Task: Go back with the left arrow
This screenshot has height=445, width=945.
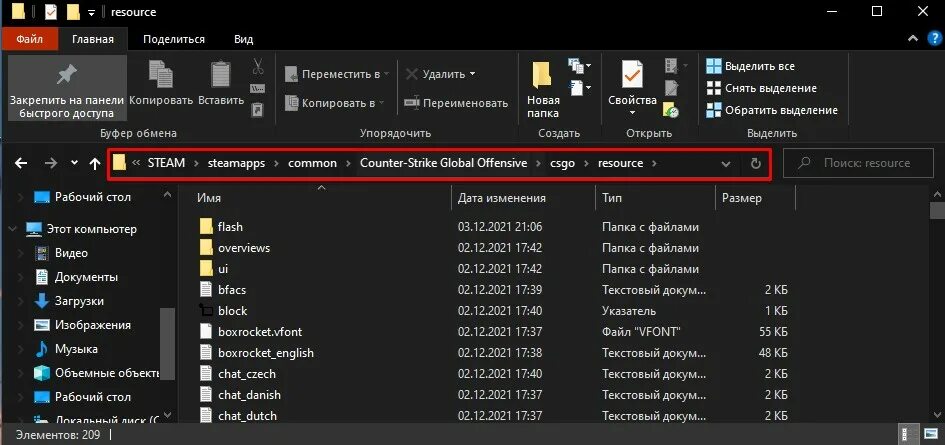Action: (x=20, y=163)
